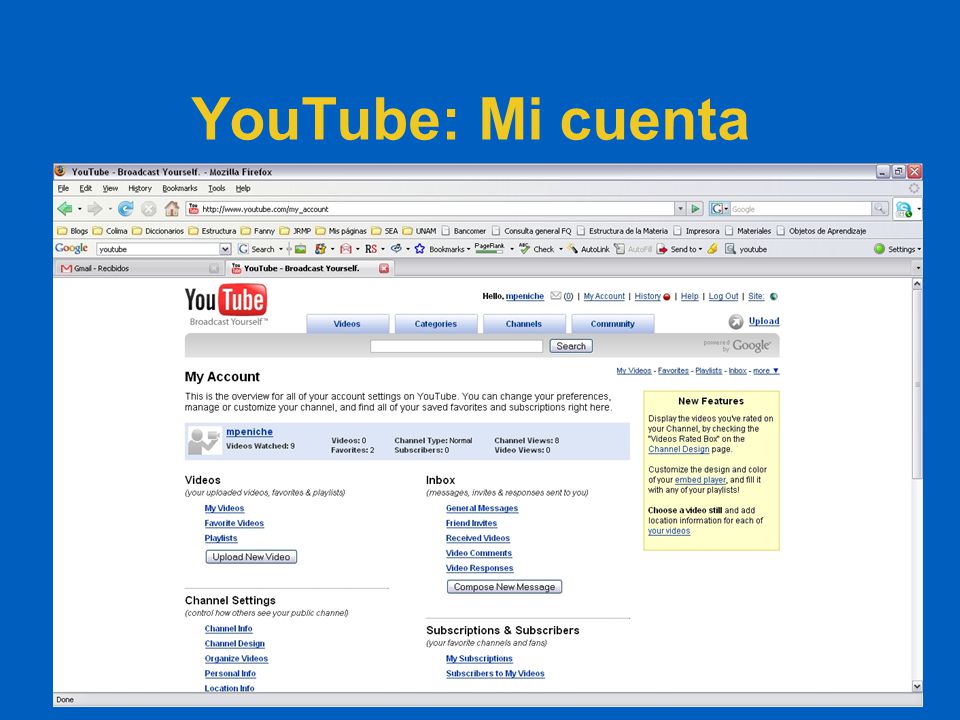Click the PageRank indicator
Viewport: 960px width, 720px height.
pos(490,248)
